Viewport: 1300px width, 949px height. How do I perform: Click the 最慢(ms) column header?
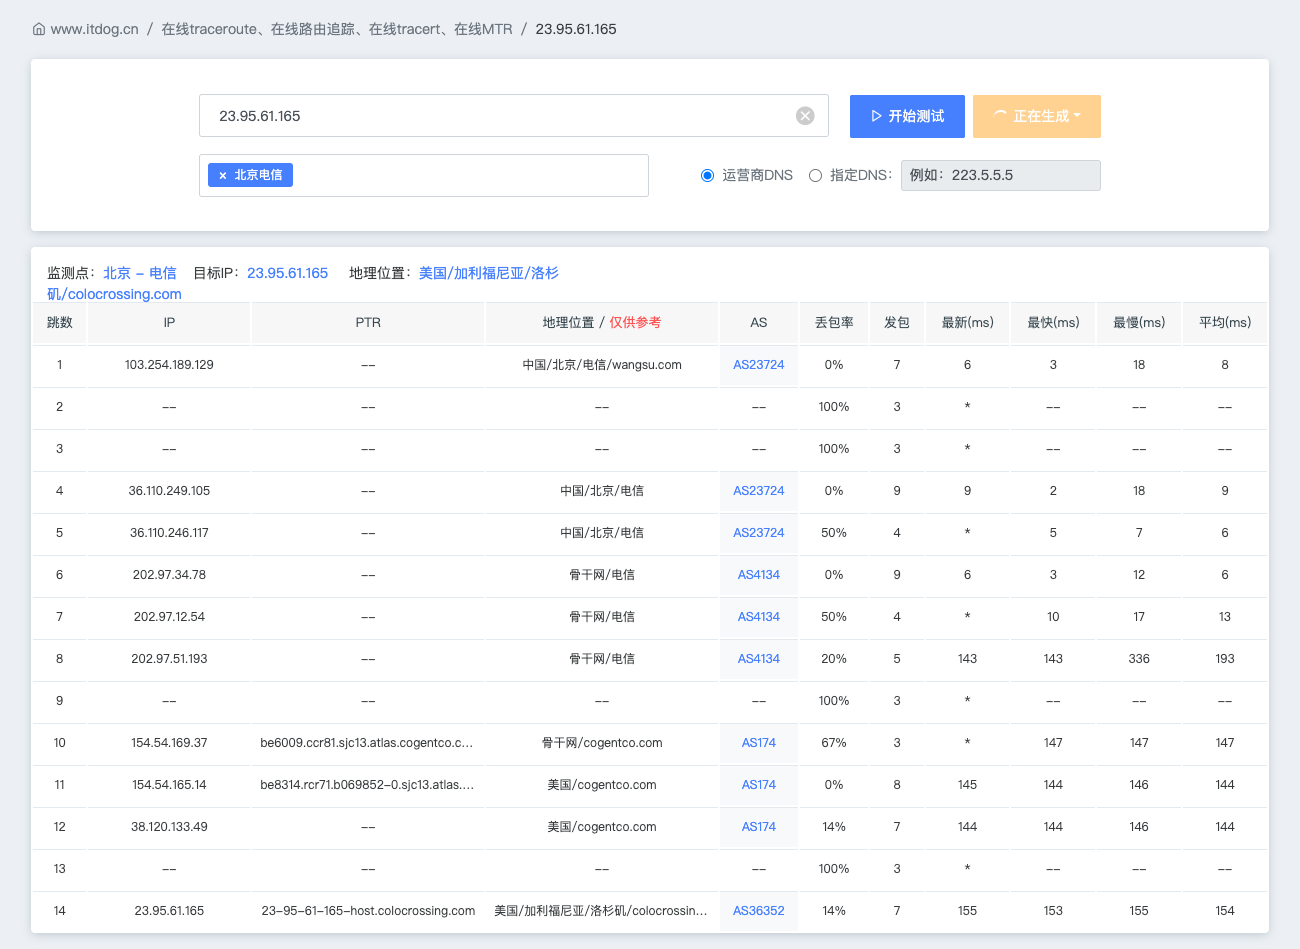click(1139, 323)
